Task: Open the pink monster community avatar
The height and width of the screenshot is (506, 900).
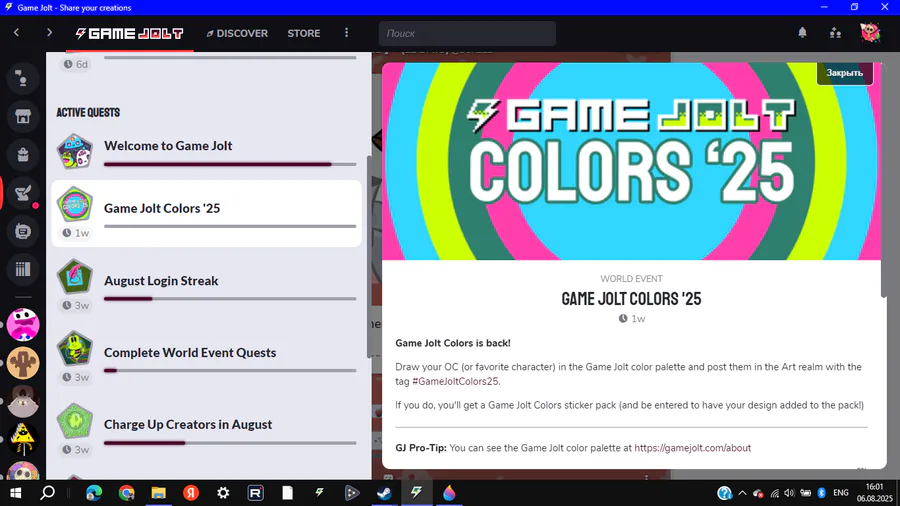Action: (x=23, y=325)
